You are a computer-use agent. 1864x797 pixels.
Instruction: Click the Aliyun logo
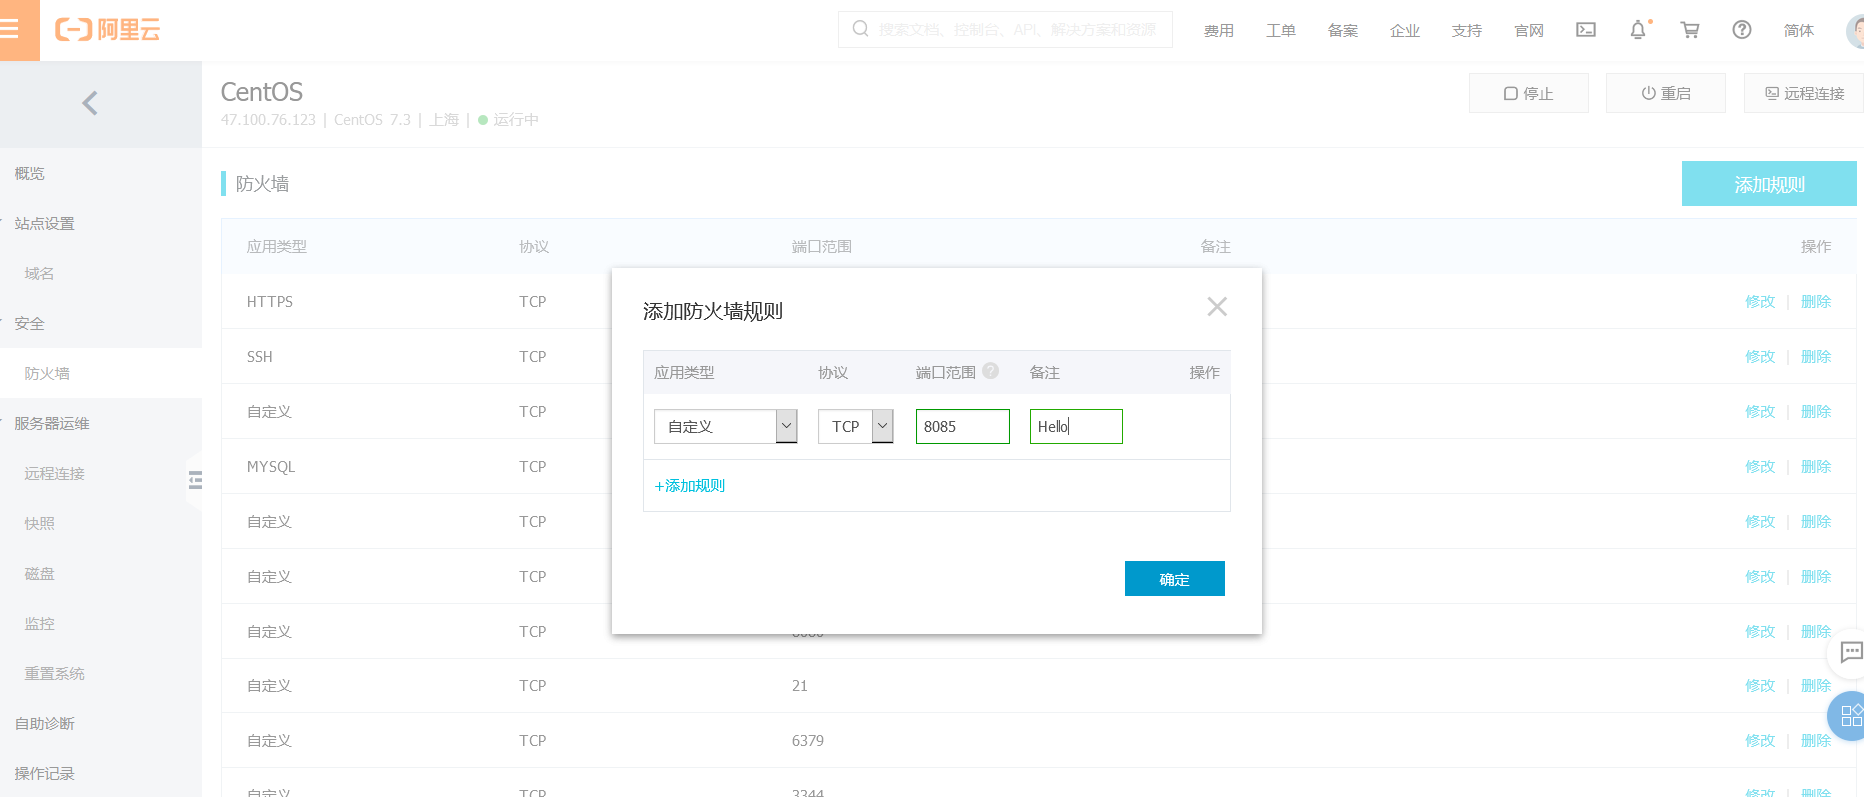pyautogui.click(x=107, y=30)
